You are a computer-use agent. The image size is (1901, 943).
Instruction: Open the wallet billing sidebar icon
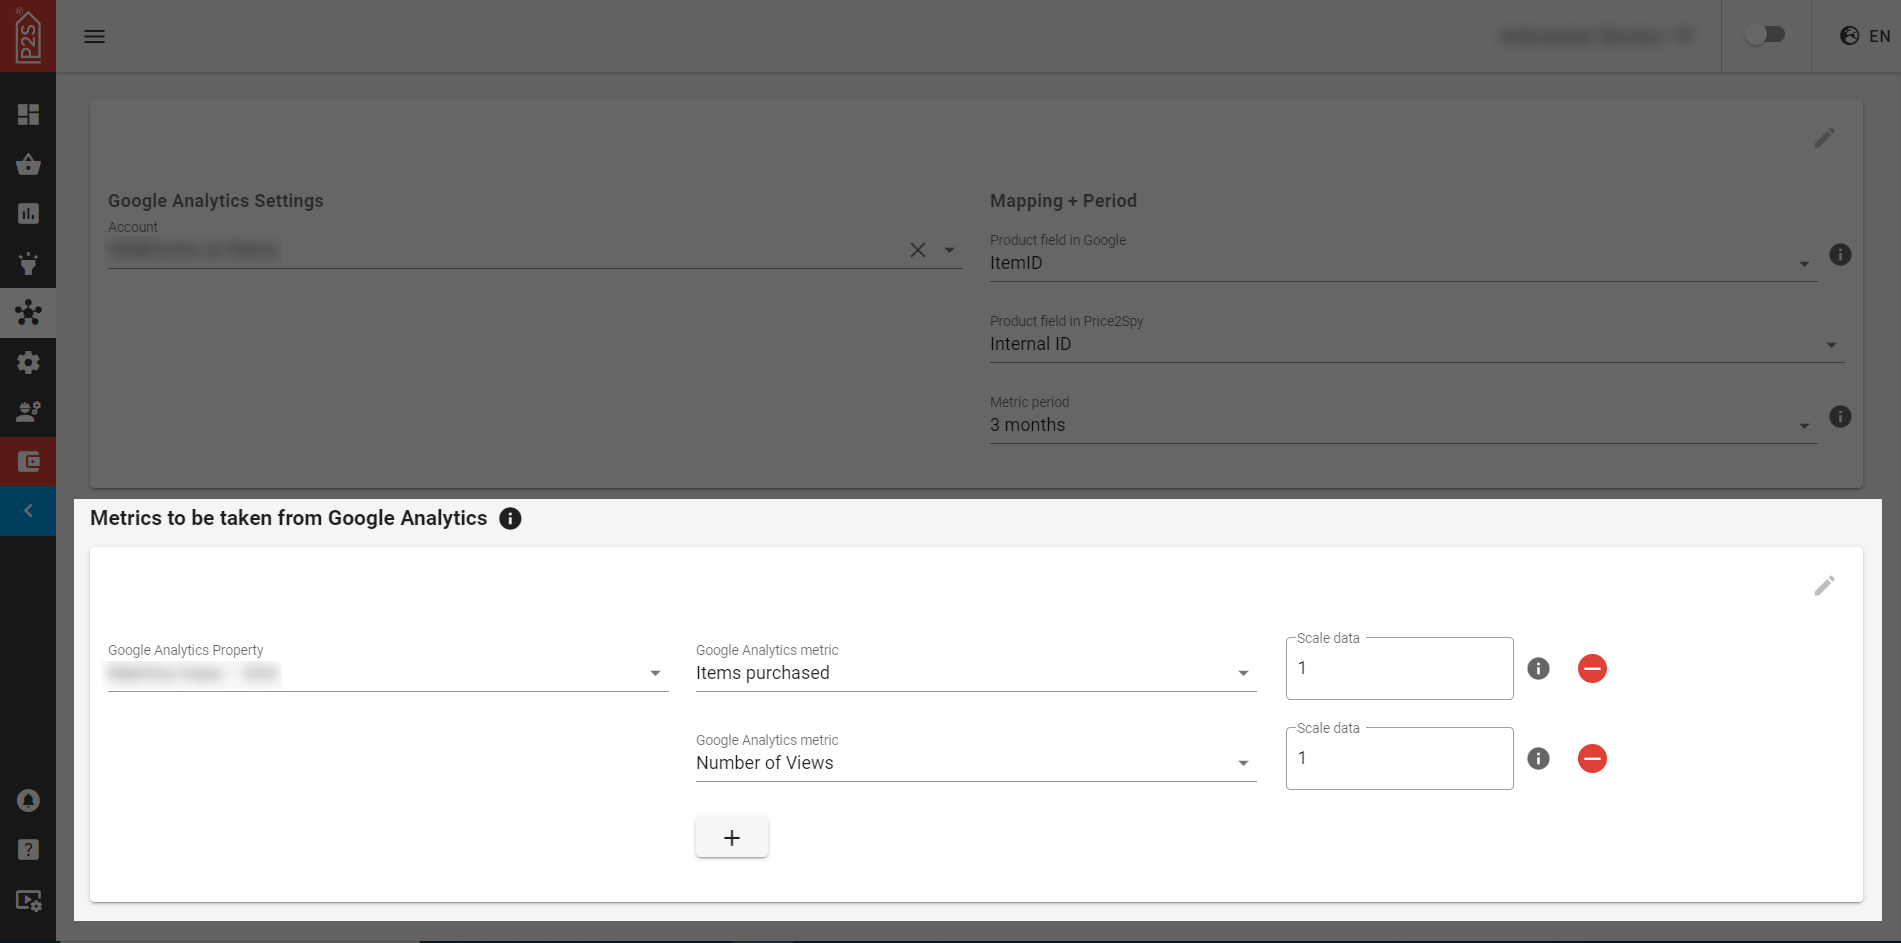(x=28, y=461)
